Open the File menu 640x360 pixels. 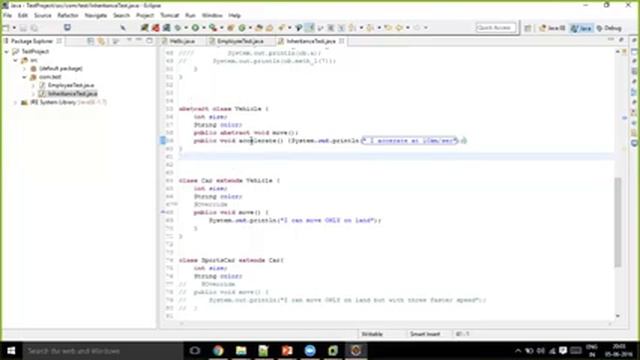pyautogui.click(x=7, y=15)
